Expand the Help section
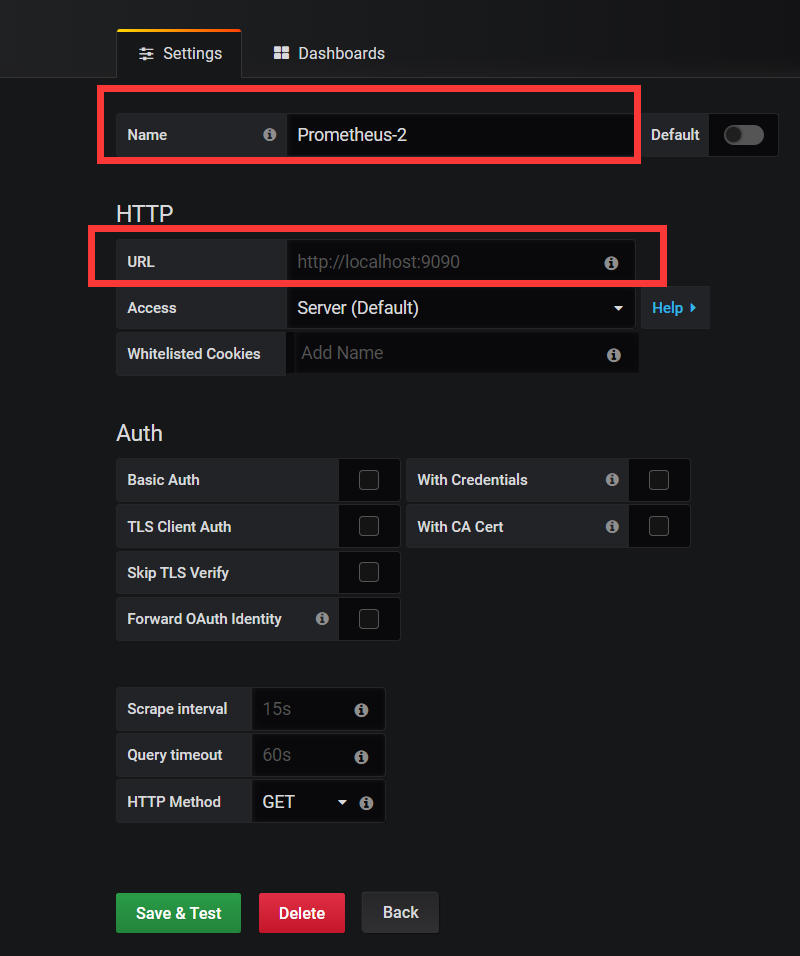This screenshot has width=800, height=956. (675, 308)
